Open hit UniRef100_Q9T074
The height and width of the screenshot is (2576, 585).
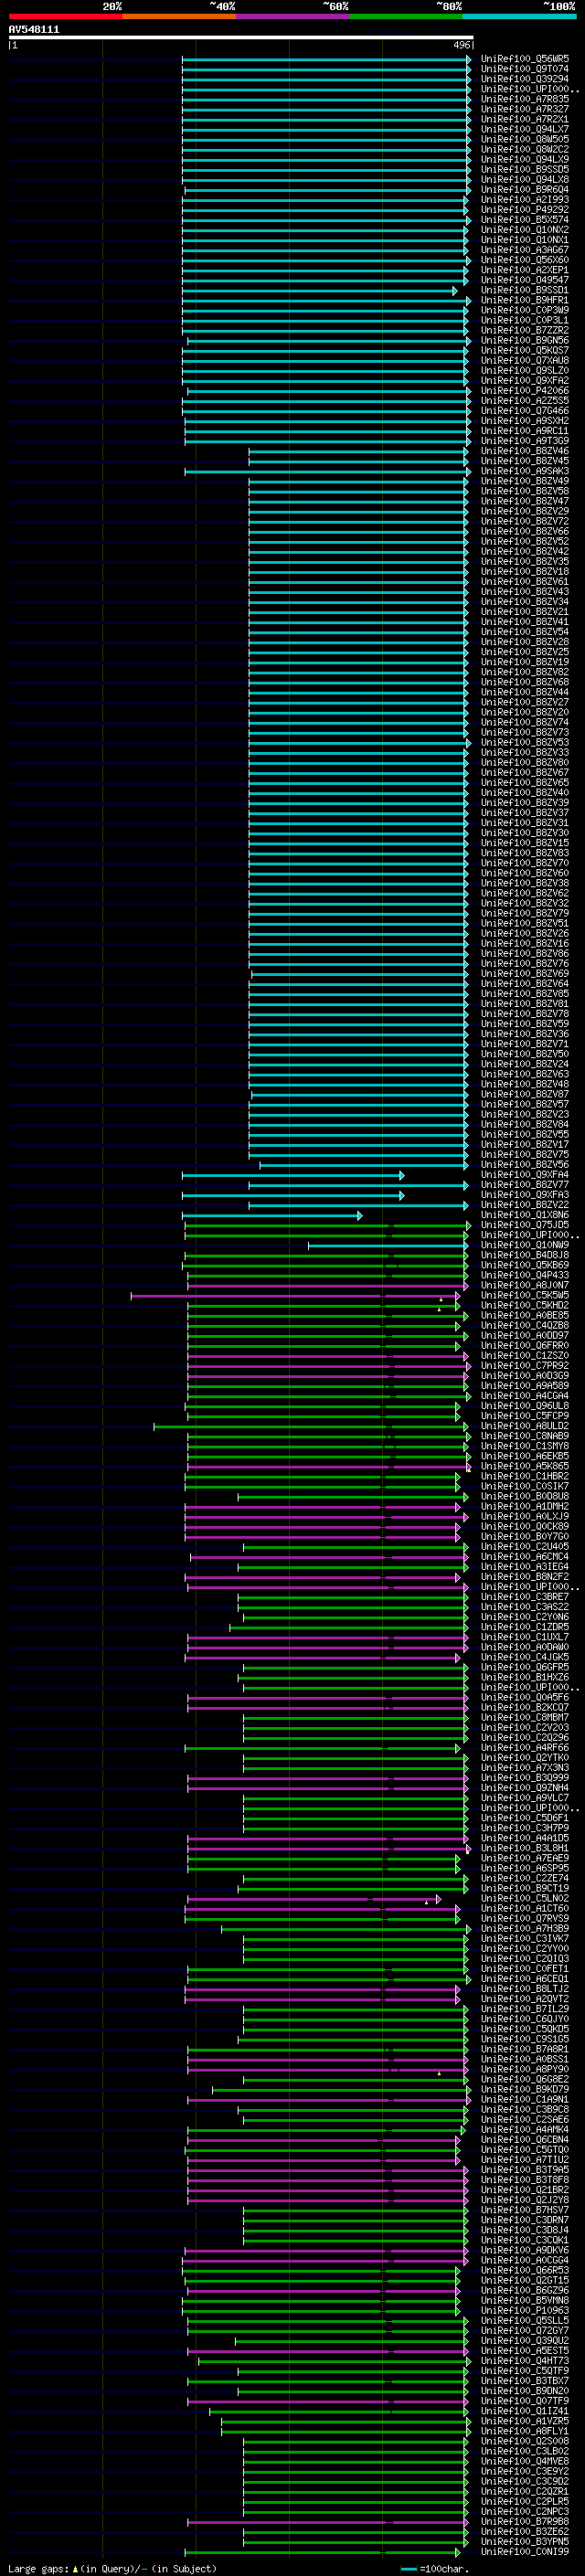(x=525, y=69)
